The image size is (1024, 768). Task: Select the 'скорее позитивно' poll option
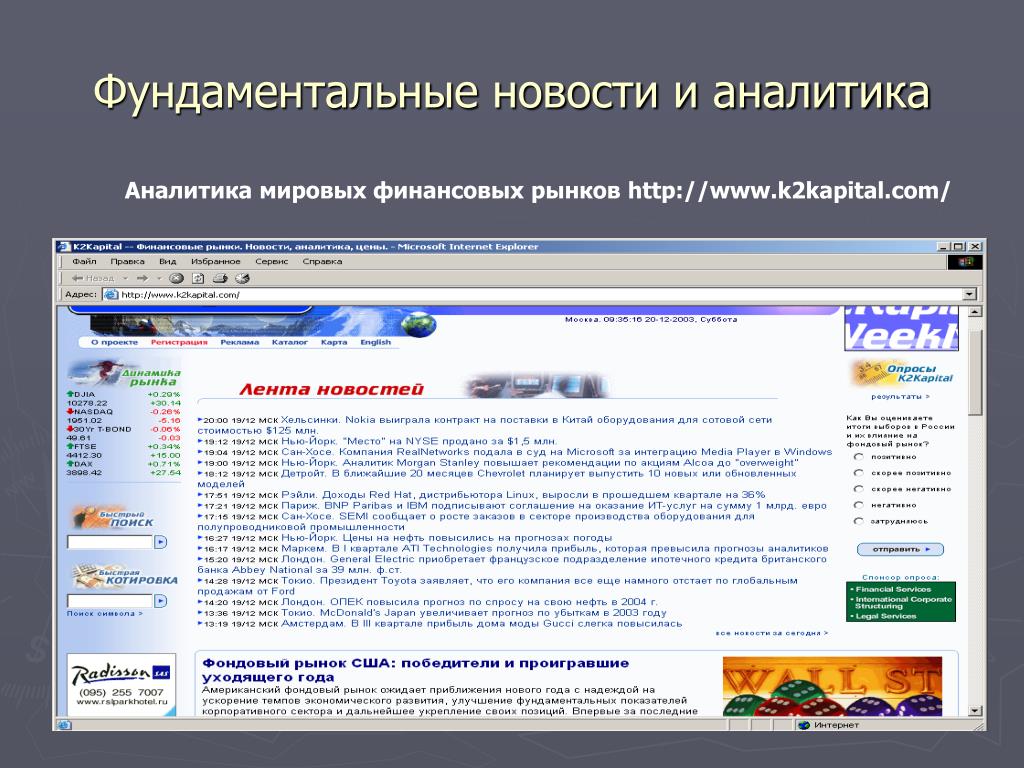click(x=859, y=473)
